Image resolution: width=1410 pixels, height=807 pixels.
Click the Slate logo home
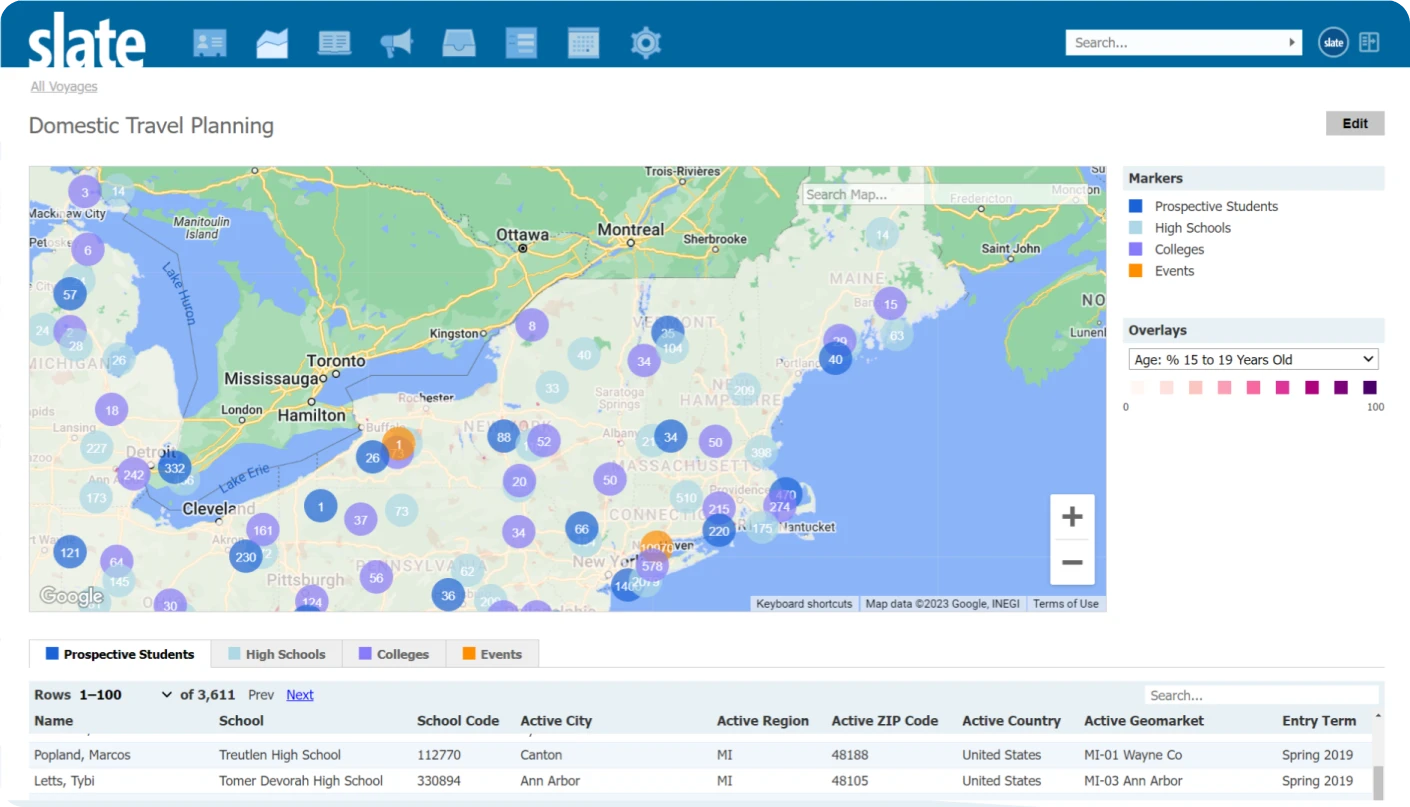click(87, 40)
